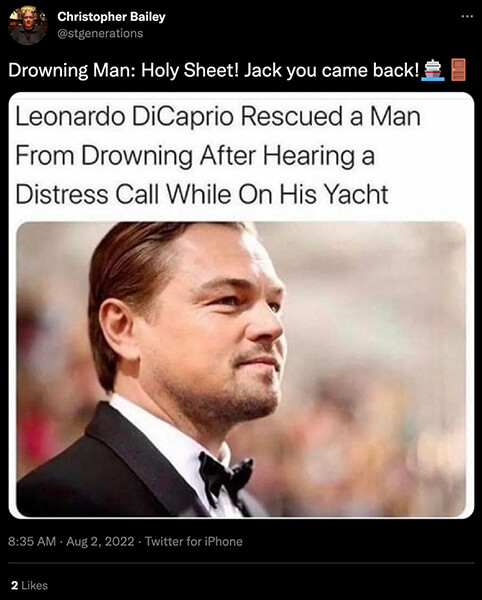Click the 'Distress Call While On His Yacht' line
The height and width of the screenshot is (600, 482).
pyautogui.click(x=202, y=194)
